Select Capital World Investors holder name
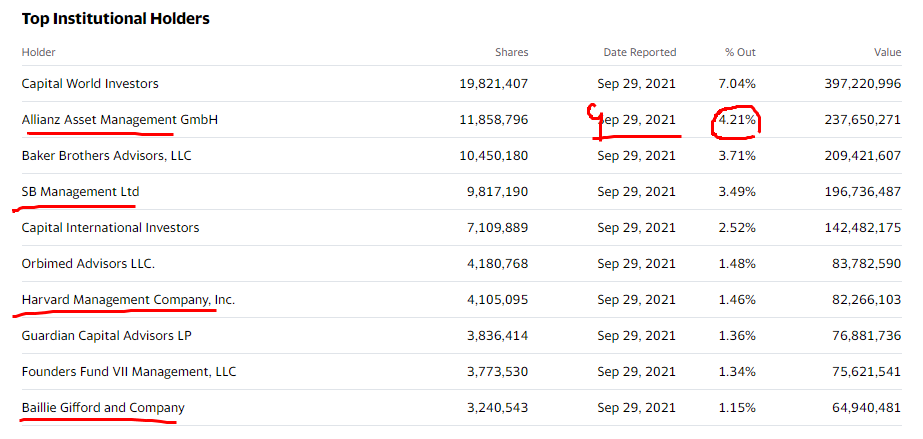This screenshot has height=439, width=923. [90, 84]
